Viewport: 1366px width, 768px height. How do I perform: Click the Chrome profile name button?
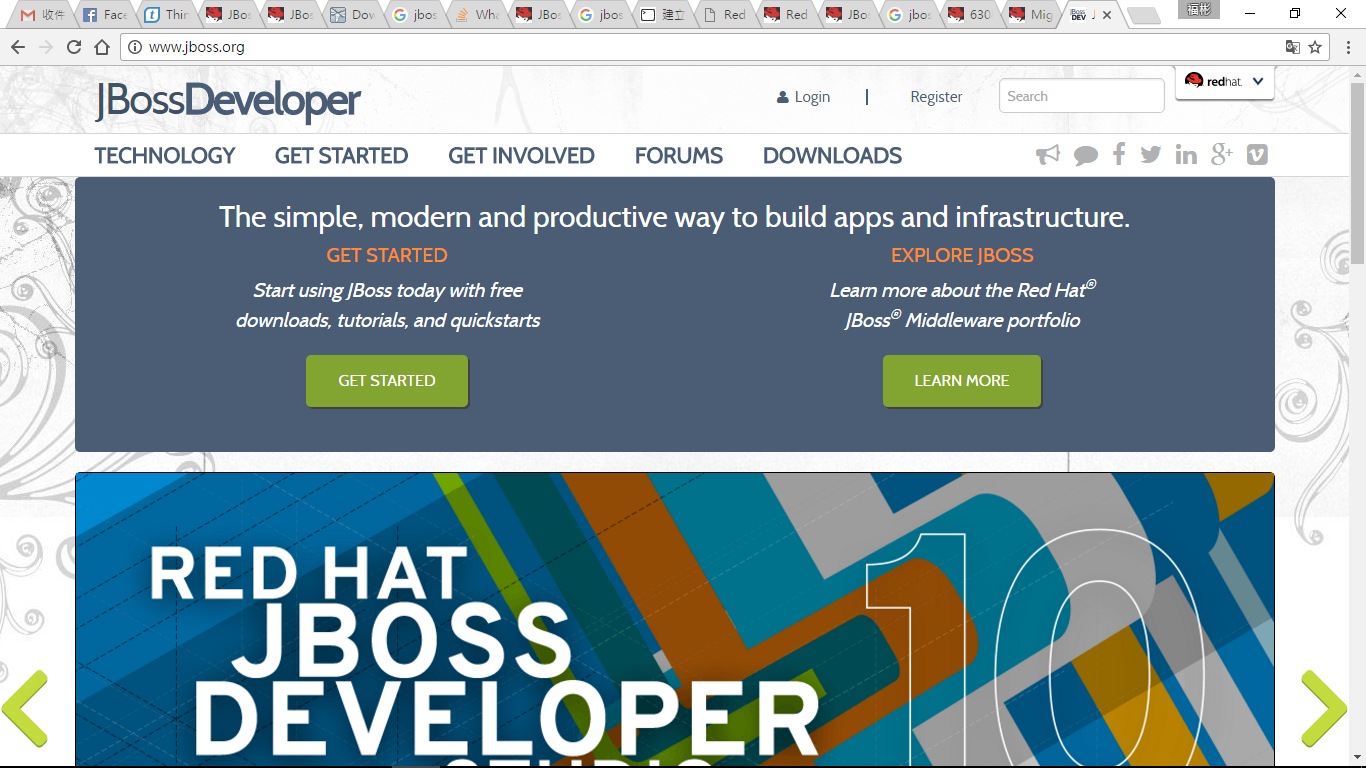point(1198,11)
